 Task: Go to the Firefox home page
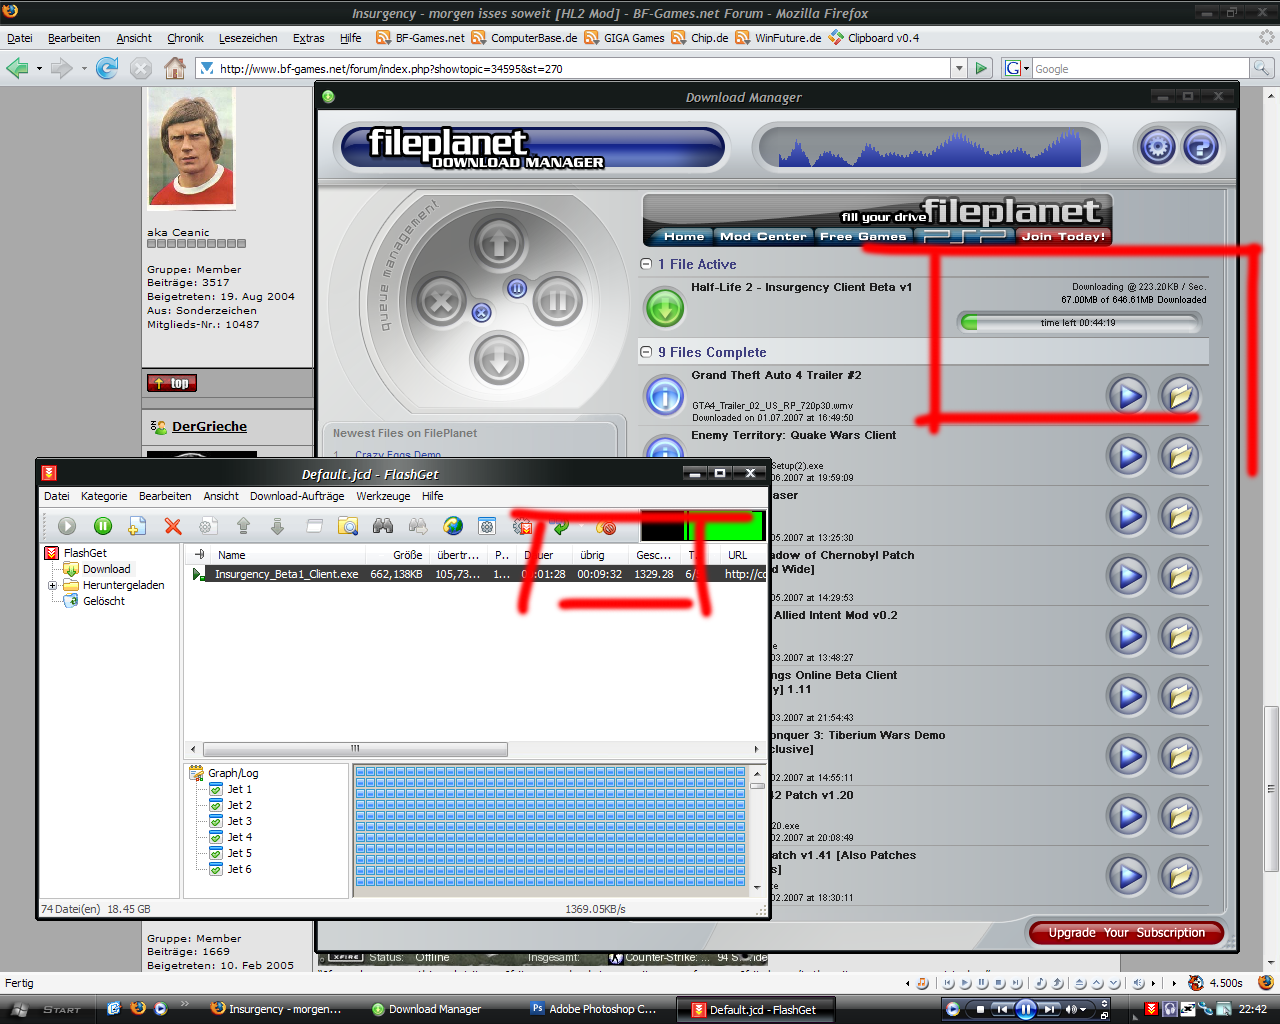click(175, 68)
